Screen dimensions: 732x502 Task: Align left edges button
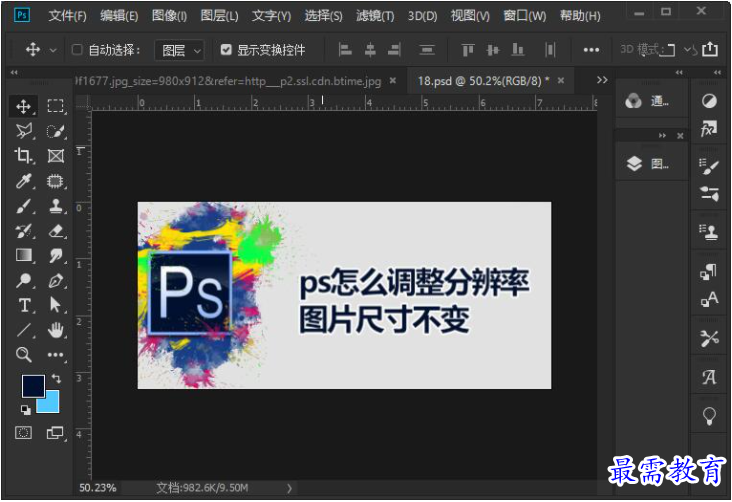(x=345, y=49)
